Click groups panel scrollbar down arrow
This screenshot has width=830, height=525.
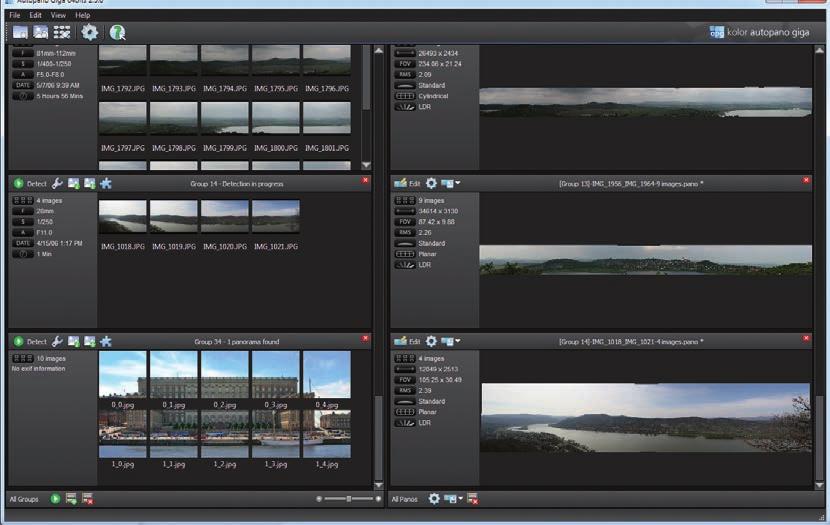378,485
